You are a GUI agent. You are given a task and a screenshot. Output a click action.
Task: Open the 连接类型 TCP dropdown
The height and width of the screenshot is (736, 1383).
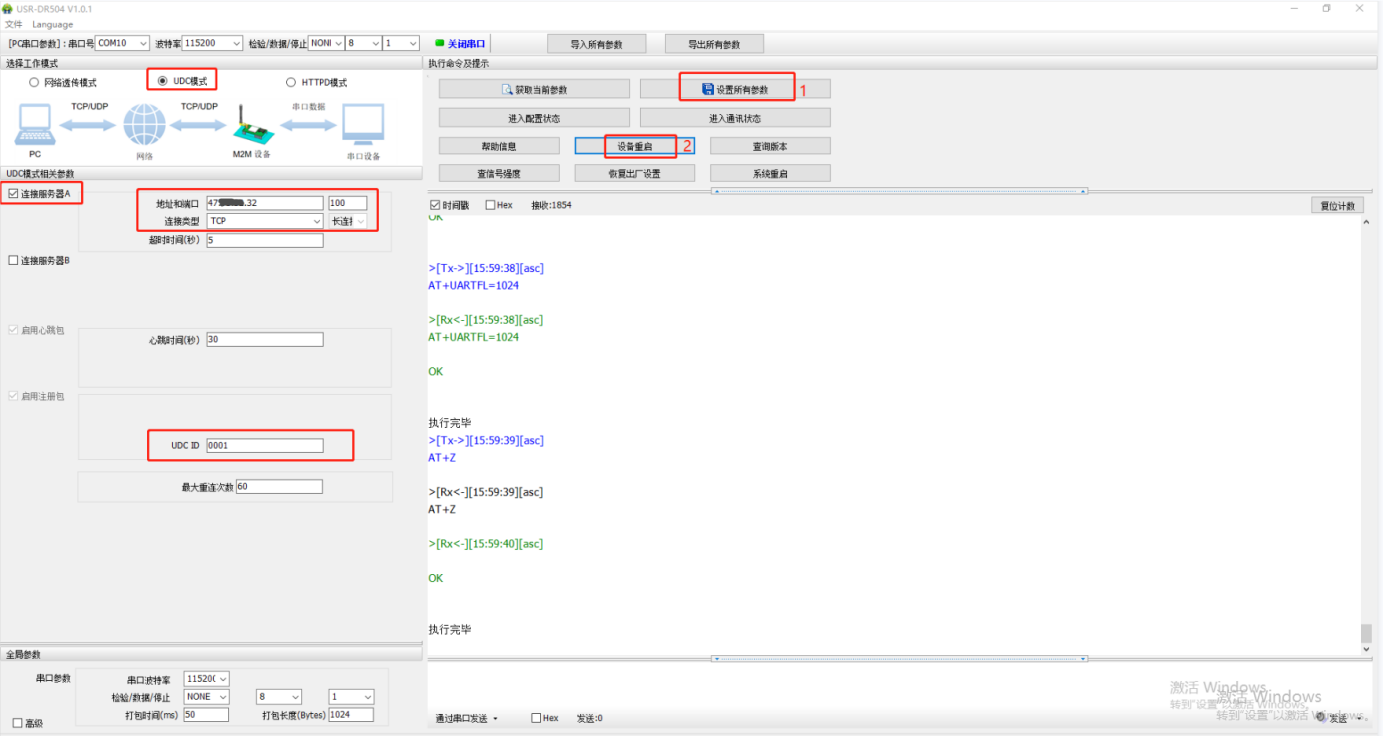(x=264, y=221)
